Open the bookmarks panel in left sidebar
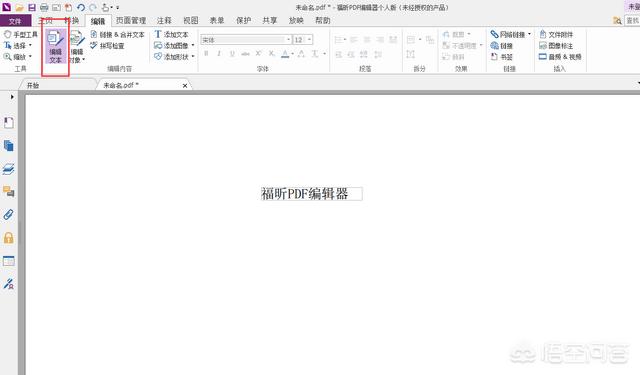Viewport: 640px width, 375px height. coord(9,123)
